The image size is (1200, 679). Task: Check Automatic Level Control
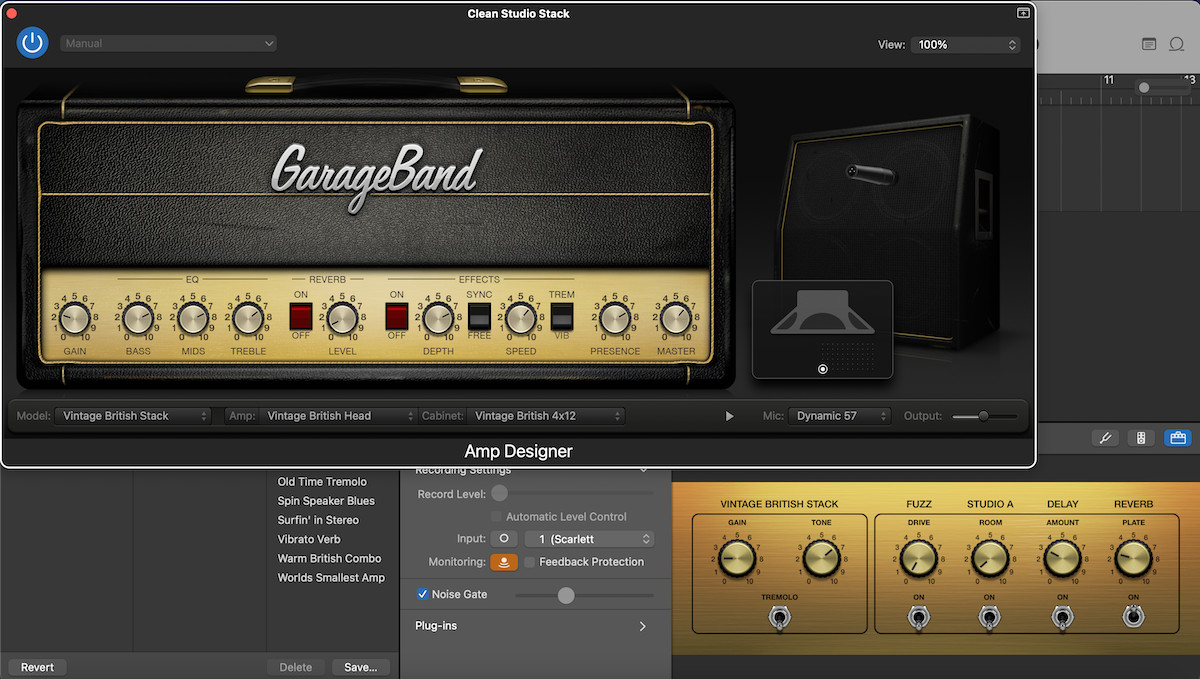click(496, 516)
